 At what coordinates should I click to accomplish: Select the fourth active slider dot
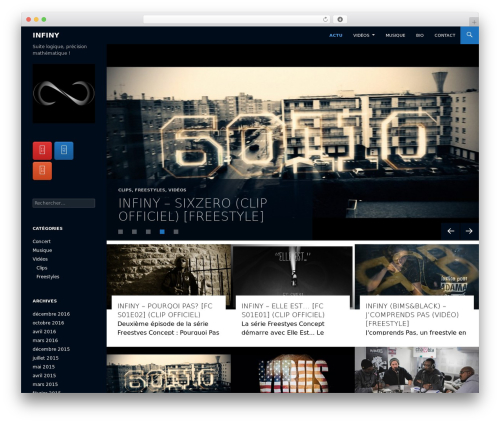(x=162, y=232)
